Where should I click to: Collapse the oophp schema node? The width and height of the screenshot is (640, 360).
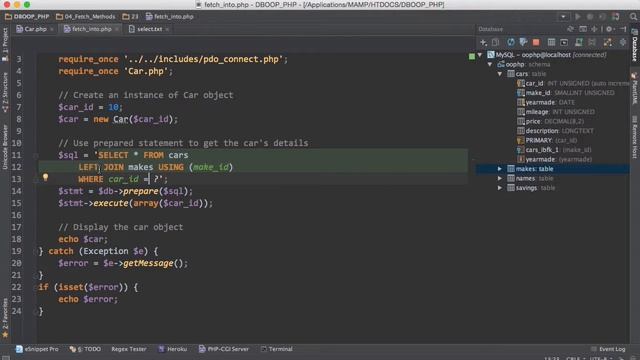coord(490,64)
